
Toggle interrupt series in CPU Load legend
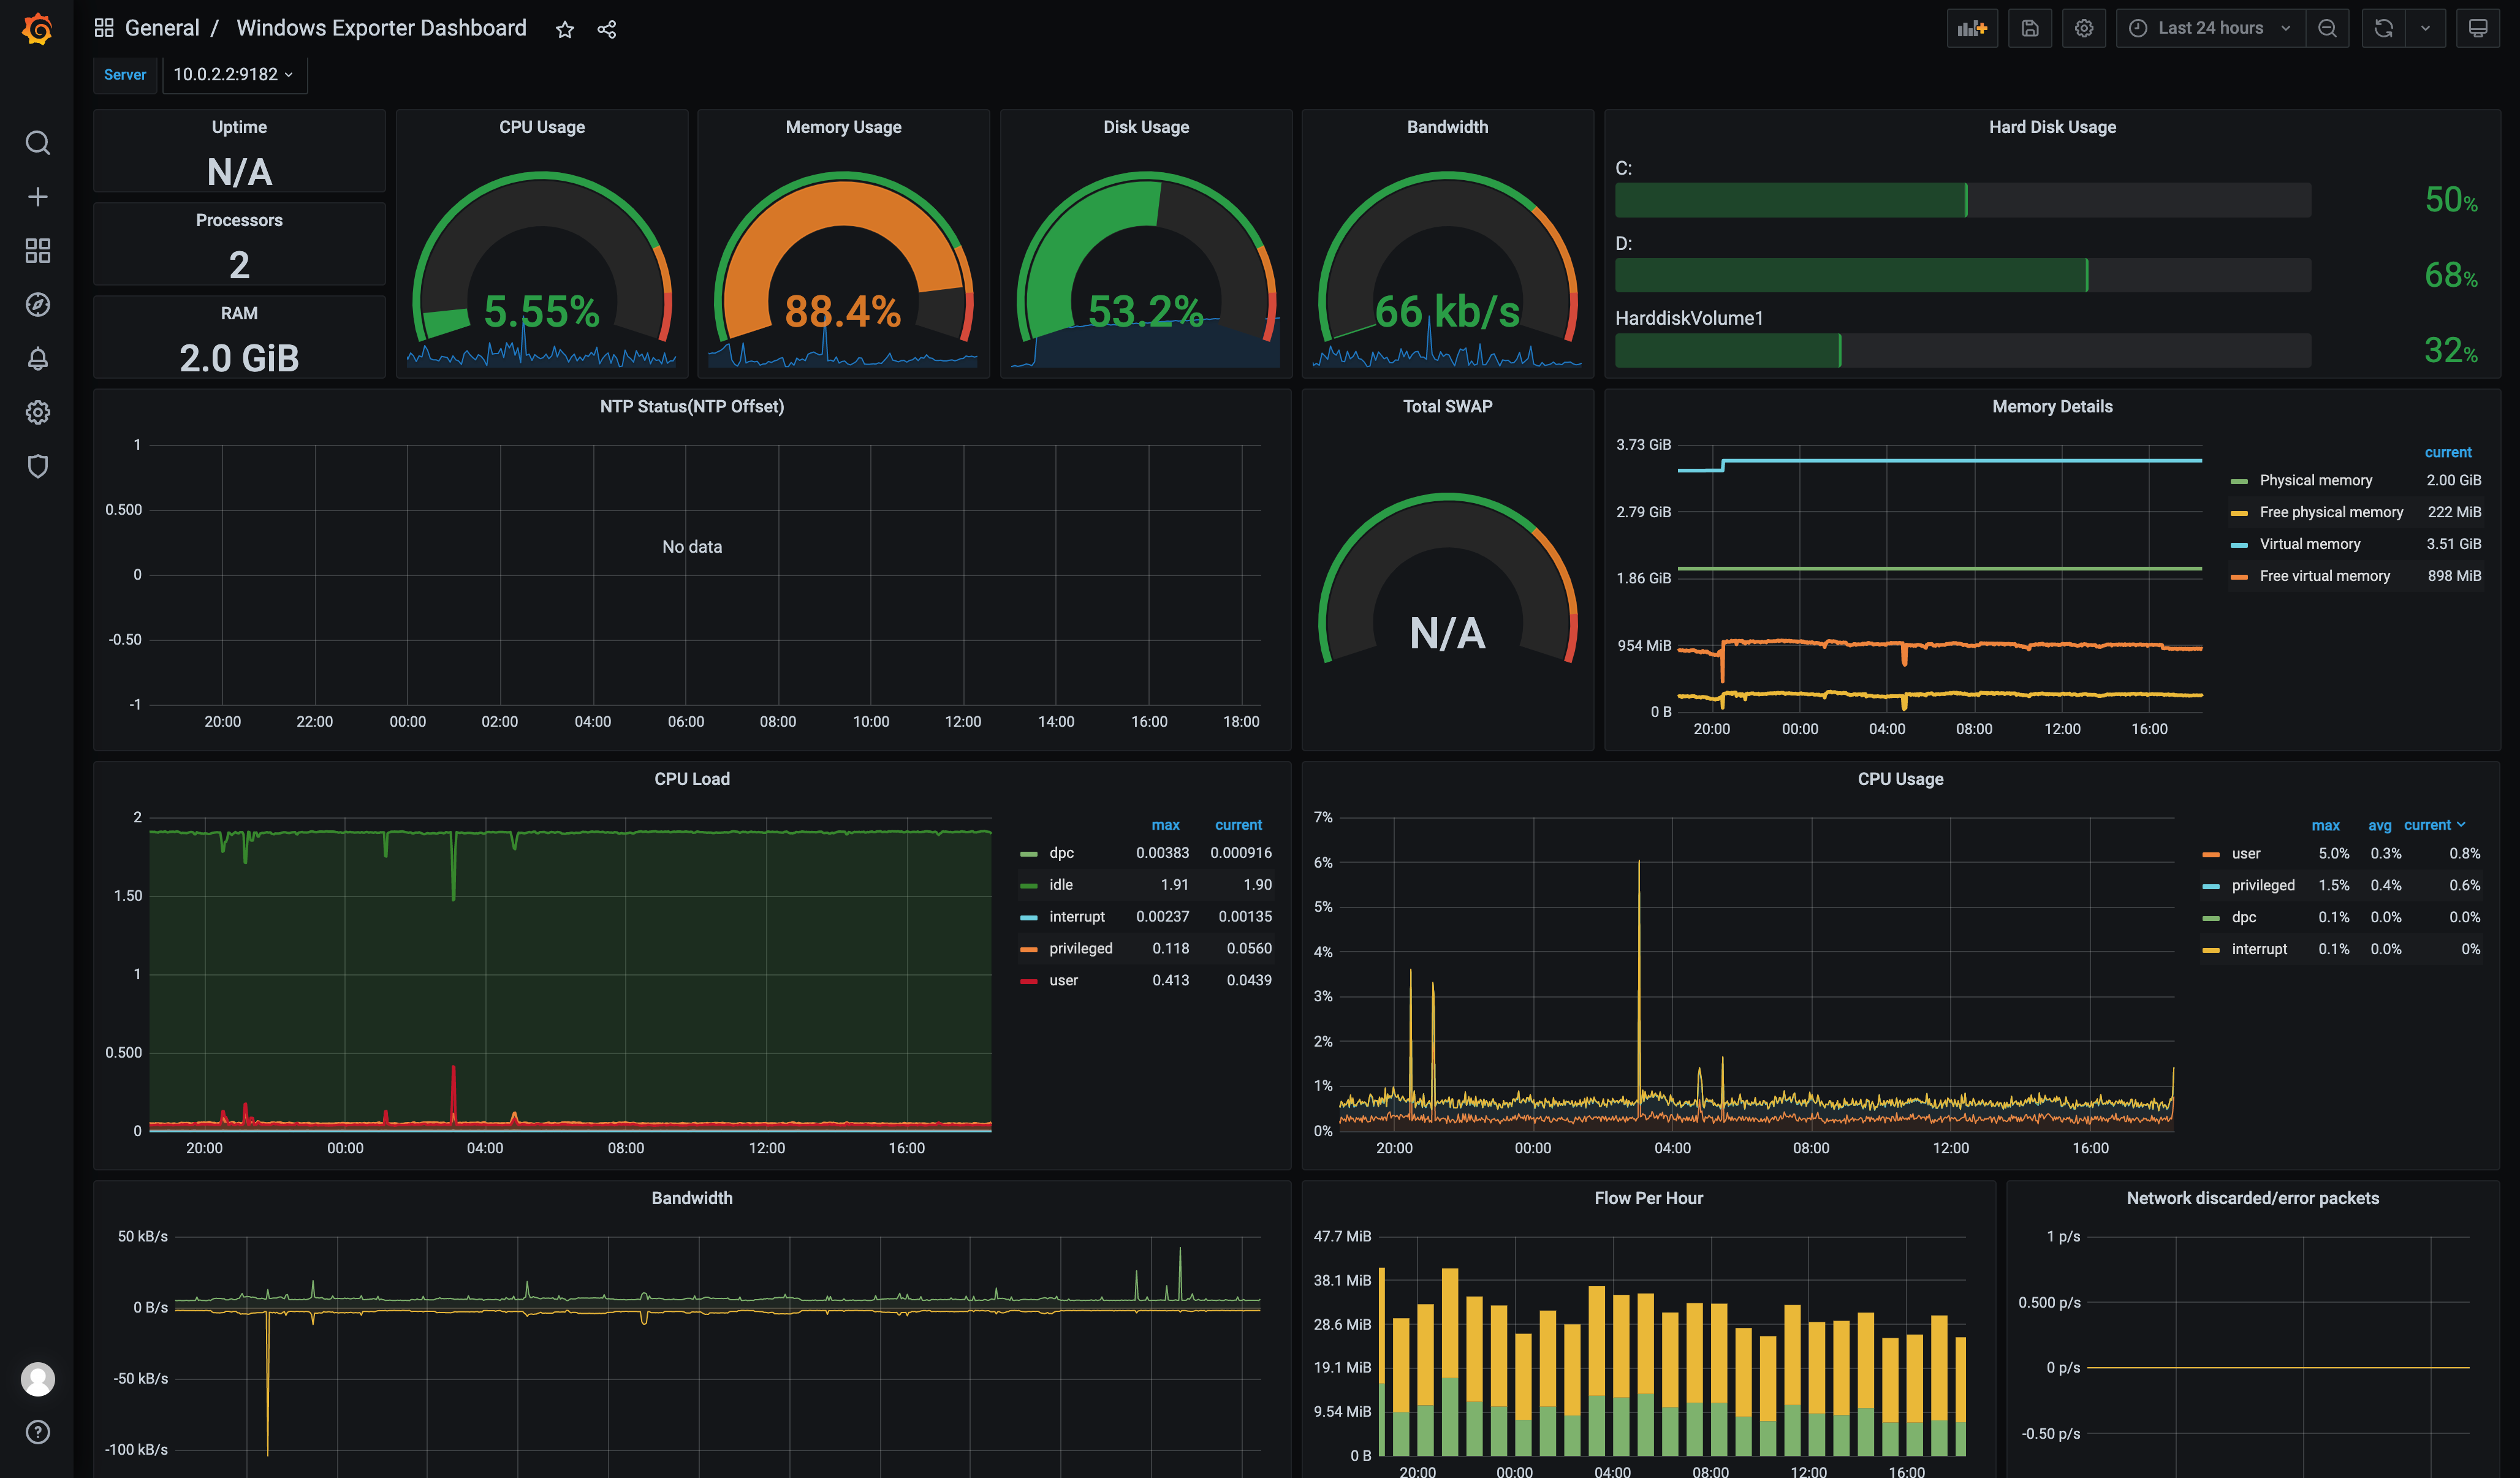[1076, 917]
